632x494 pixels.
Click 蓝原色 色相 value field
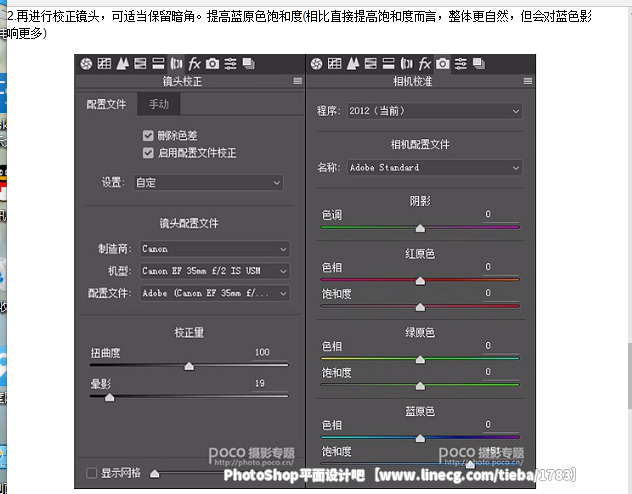click(500, 424)
